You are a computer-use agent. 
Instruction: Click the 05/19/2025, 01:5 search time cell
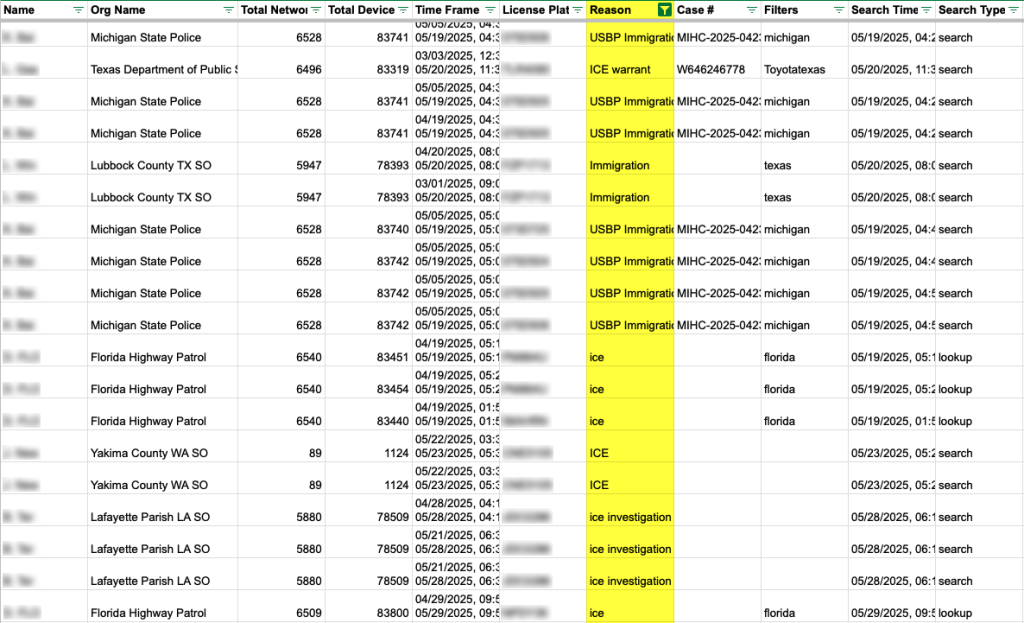[x=891, y=415]
